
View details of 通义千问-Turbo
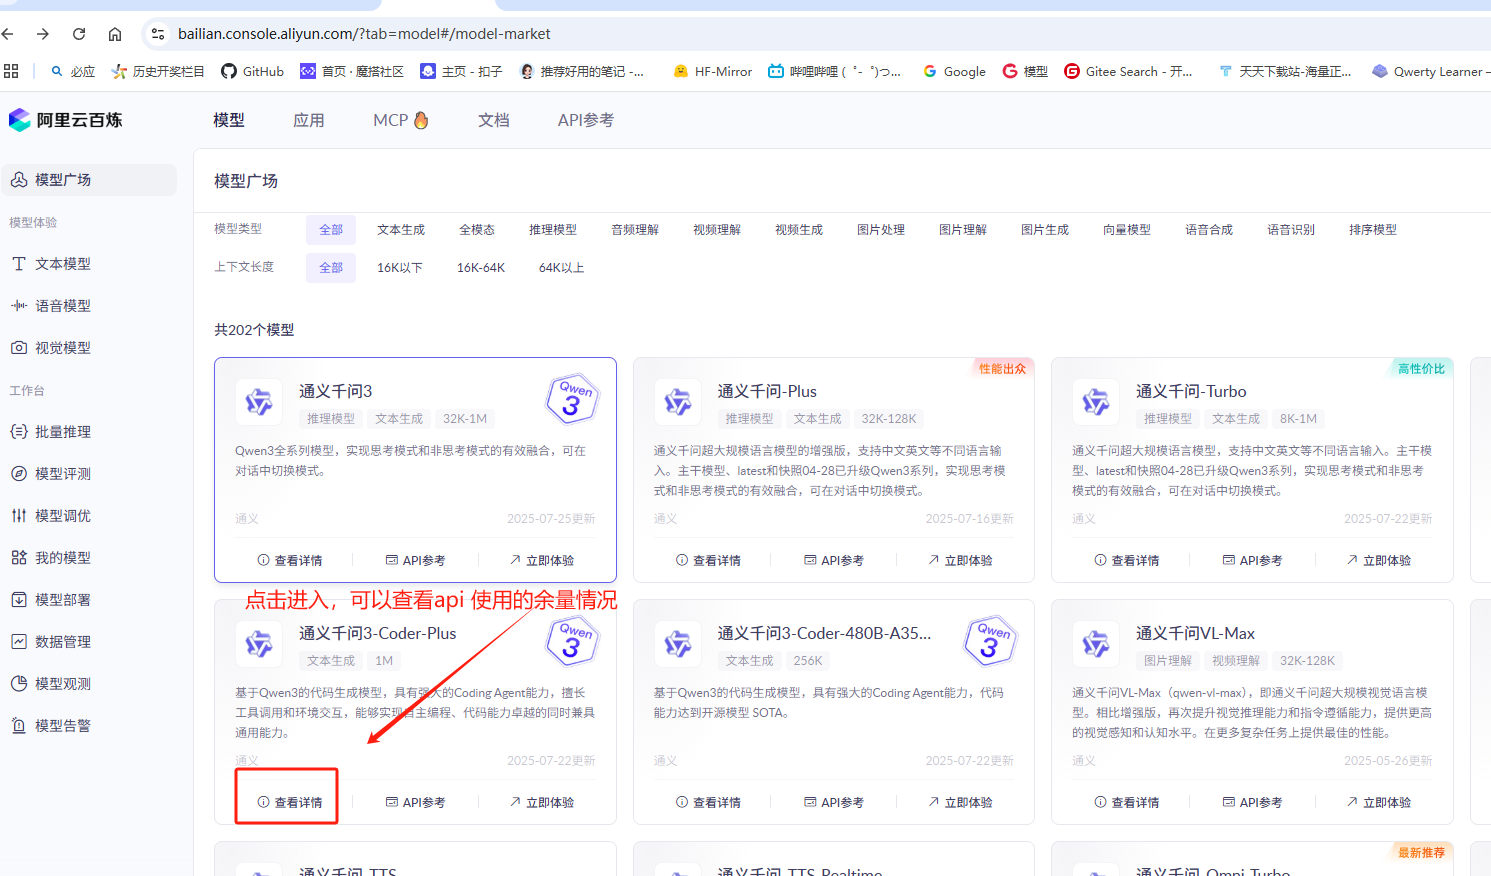(x=1127, y=561)
